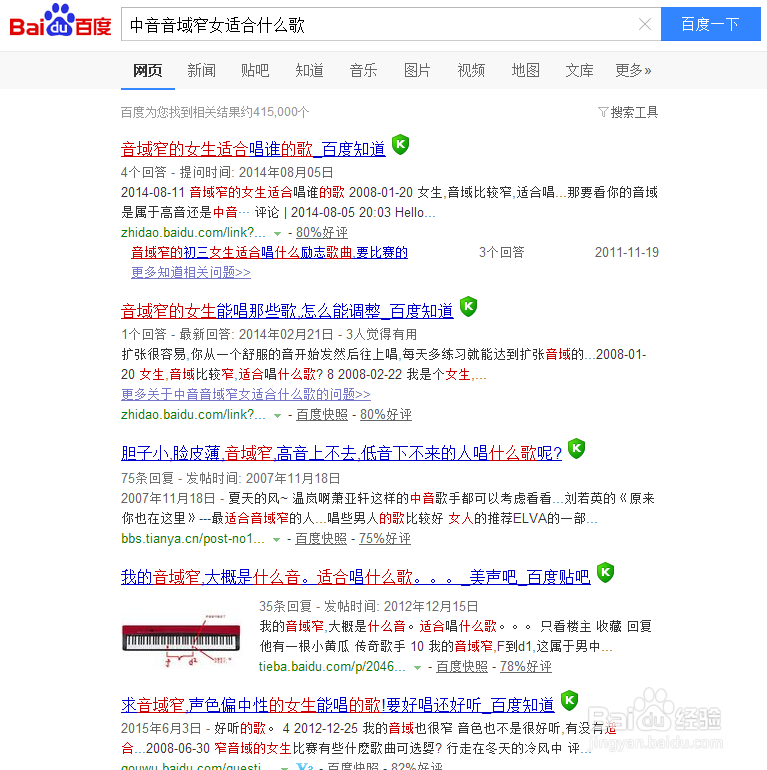The image size is (767, 770).
Task: Open the 贴吧 tab
Action: pyautogui.click(x=255, y=71)
